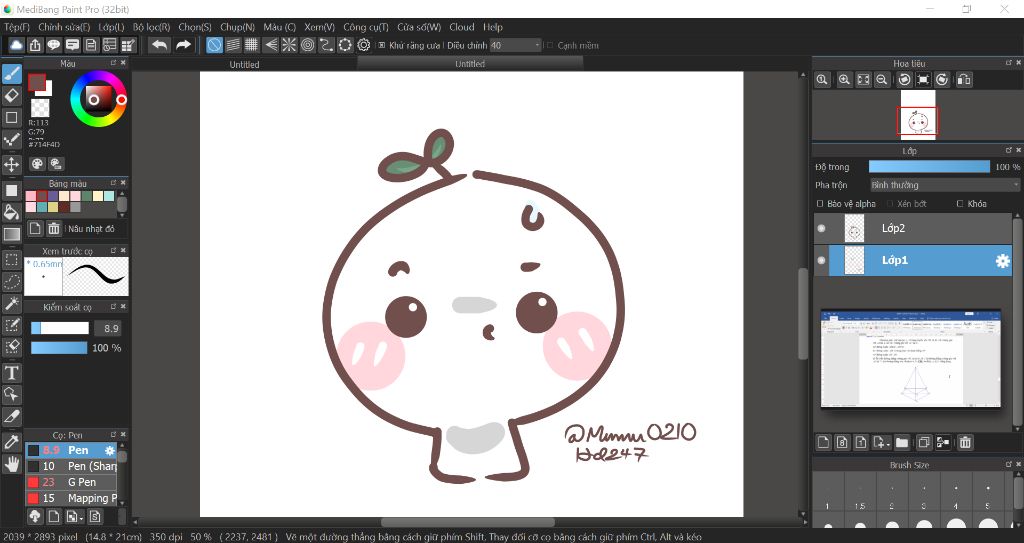Select the G Pen brush
The height and width of the screenshot is (543, 1024).
(x=71, y=482)
